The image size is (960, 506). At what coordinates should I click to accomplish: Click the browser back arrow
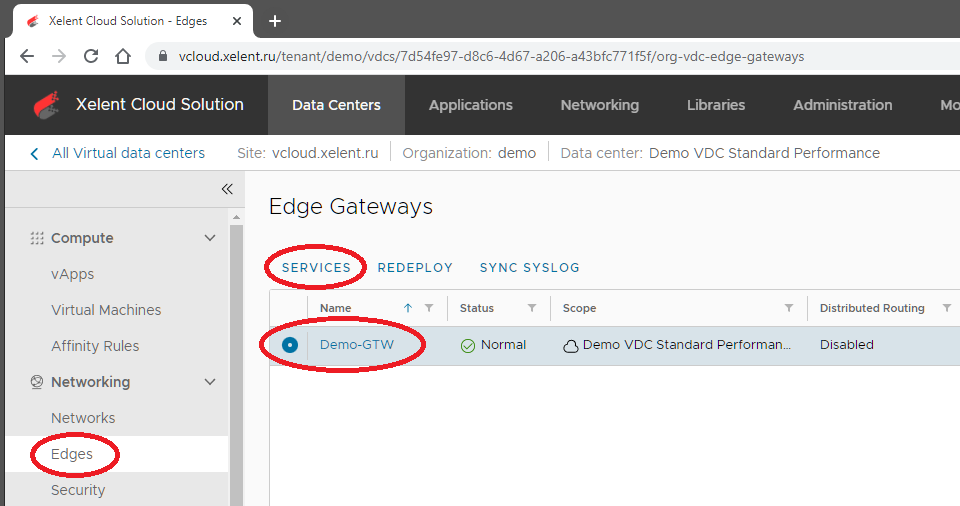tap(27, 56)
